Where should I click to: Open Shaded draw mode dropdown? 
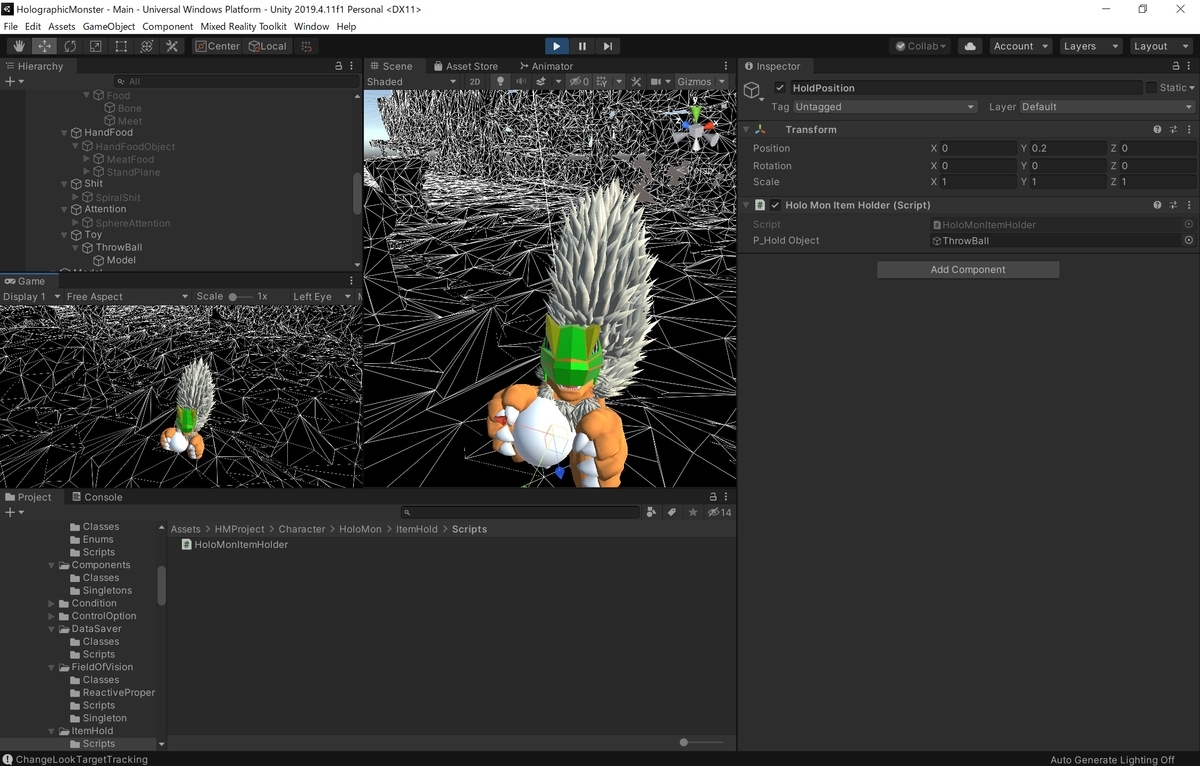[x=411, y=82]
